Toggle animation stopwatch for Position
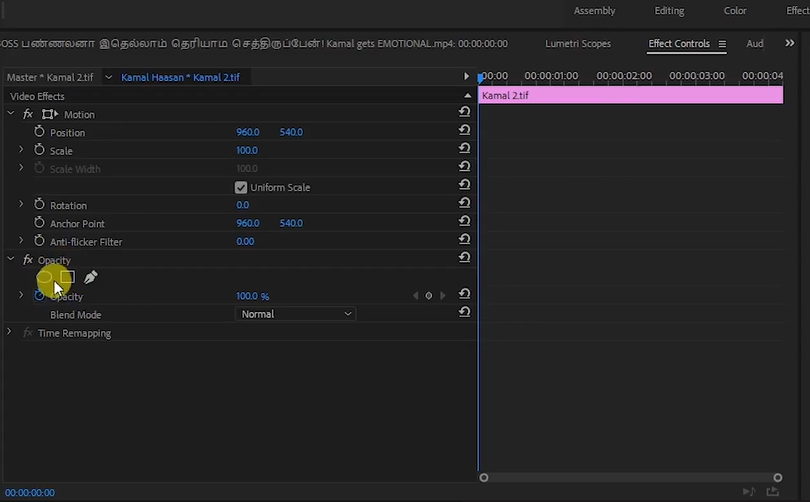Image resolution: width=810 pixels, height=502 pixels. point(39,131)
